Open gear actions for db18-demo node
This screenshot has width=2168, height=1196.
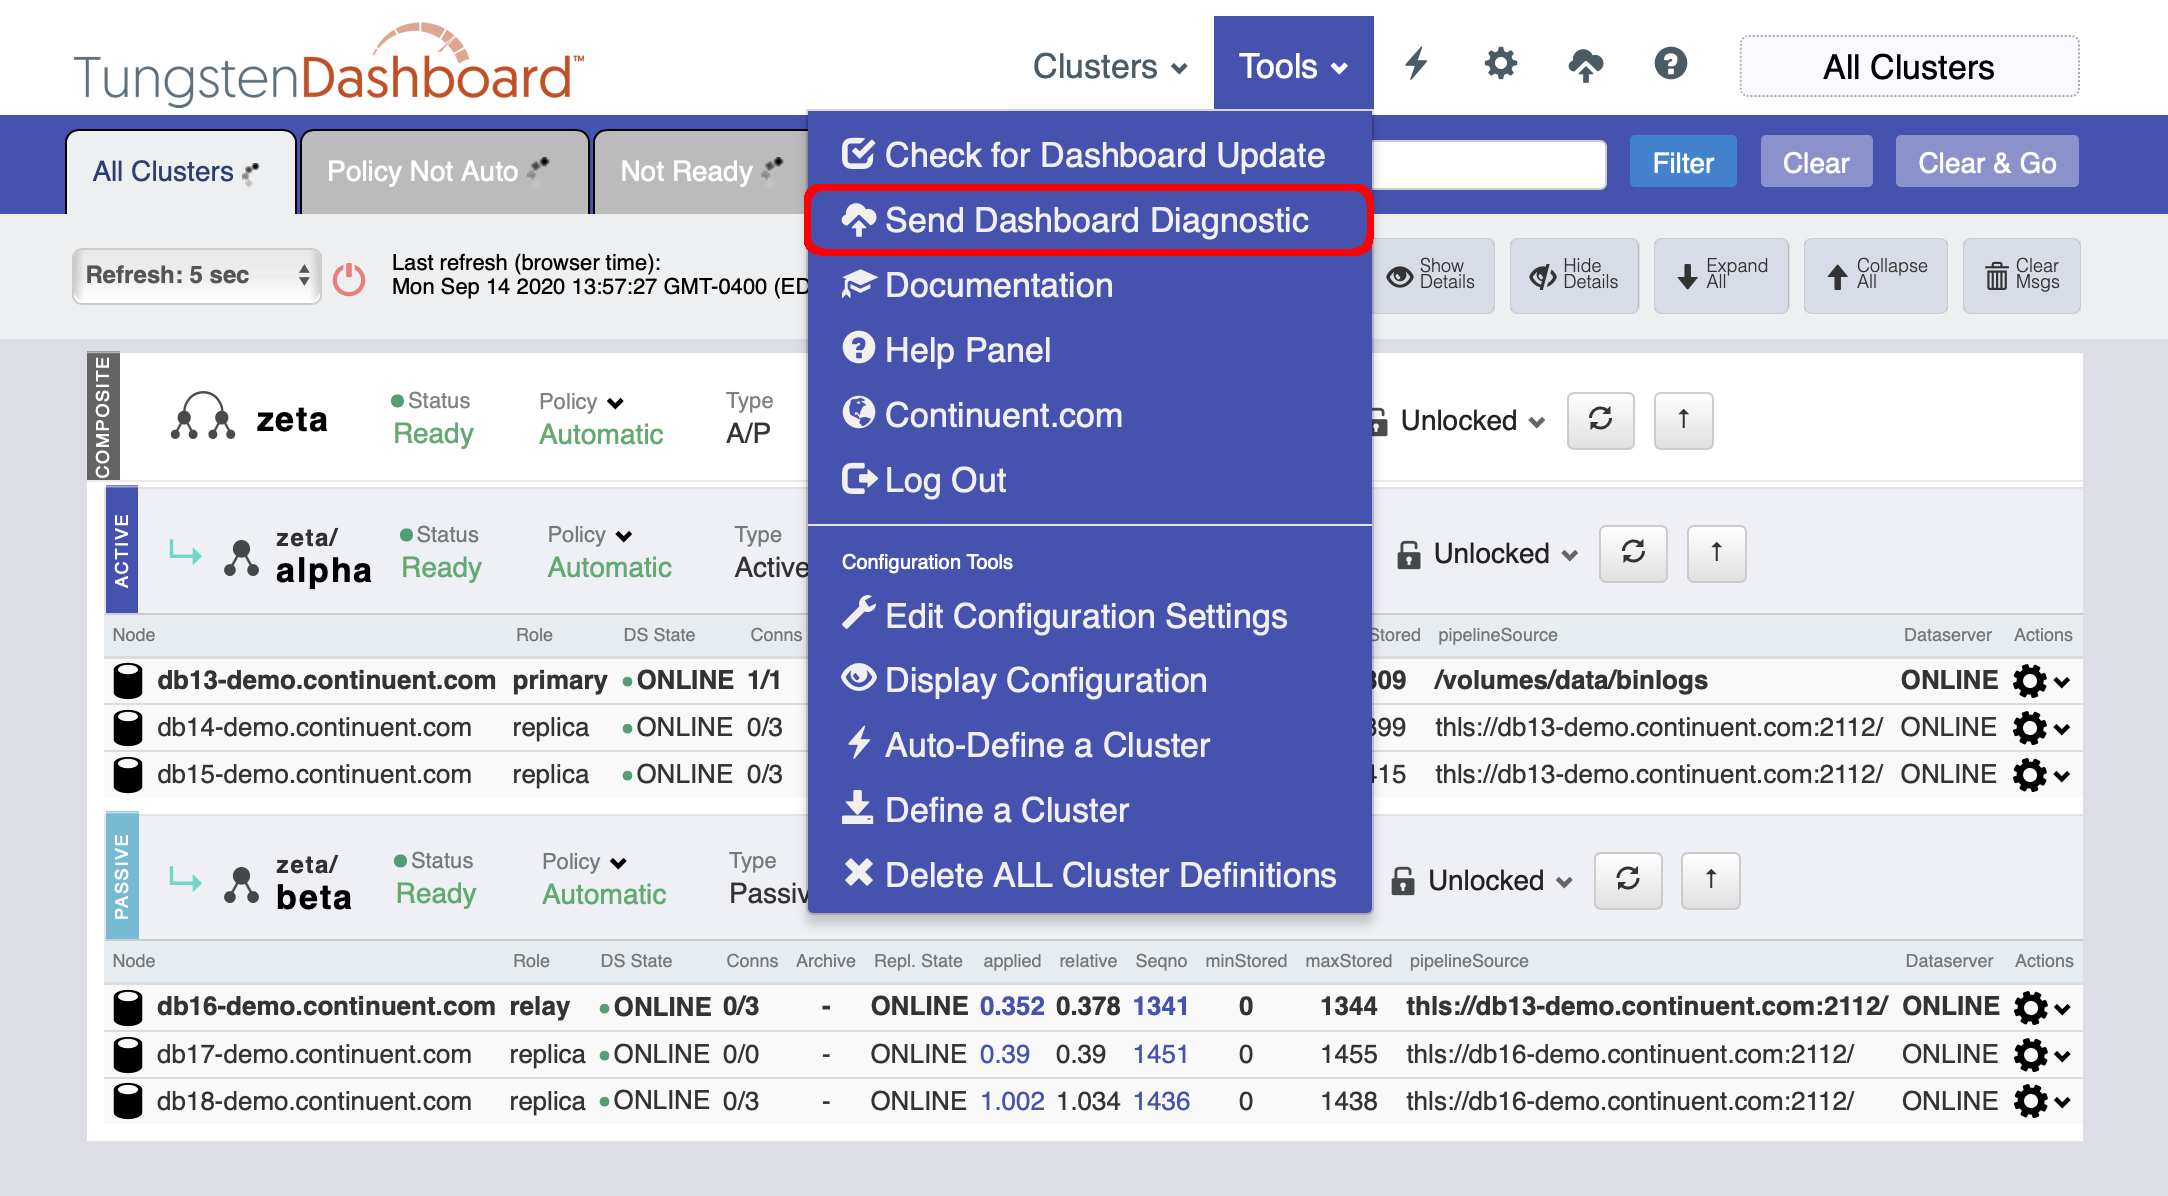point(2040,1102)
